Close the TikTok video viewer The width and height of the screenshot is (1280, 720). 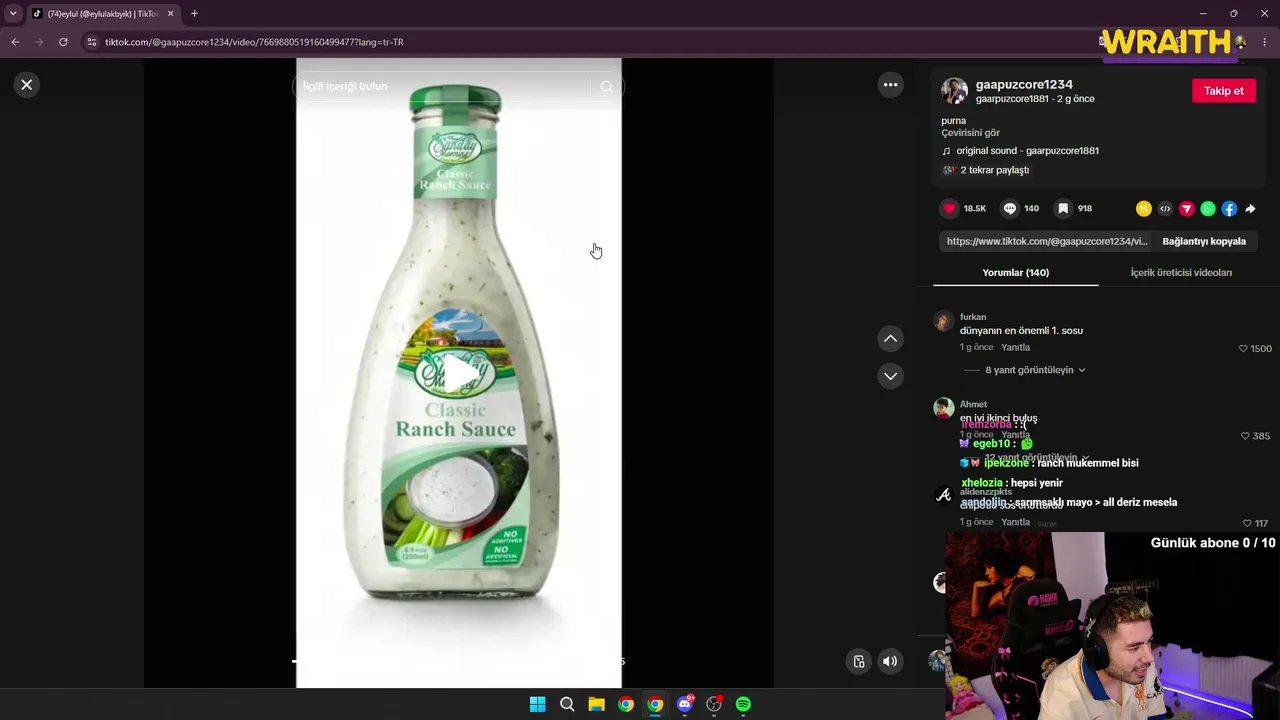pyautogui.click(x=27, y=85)
